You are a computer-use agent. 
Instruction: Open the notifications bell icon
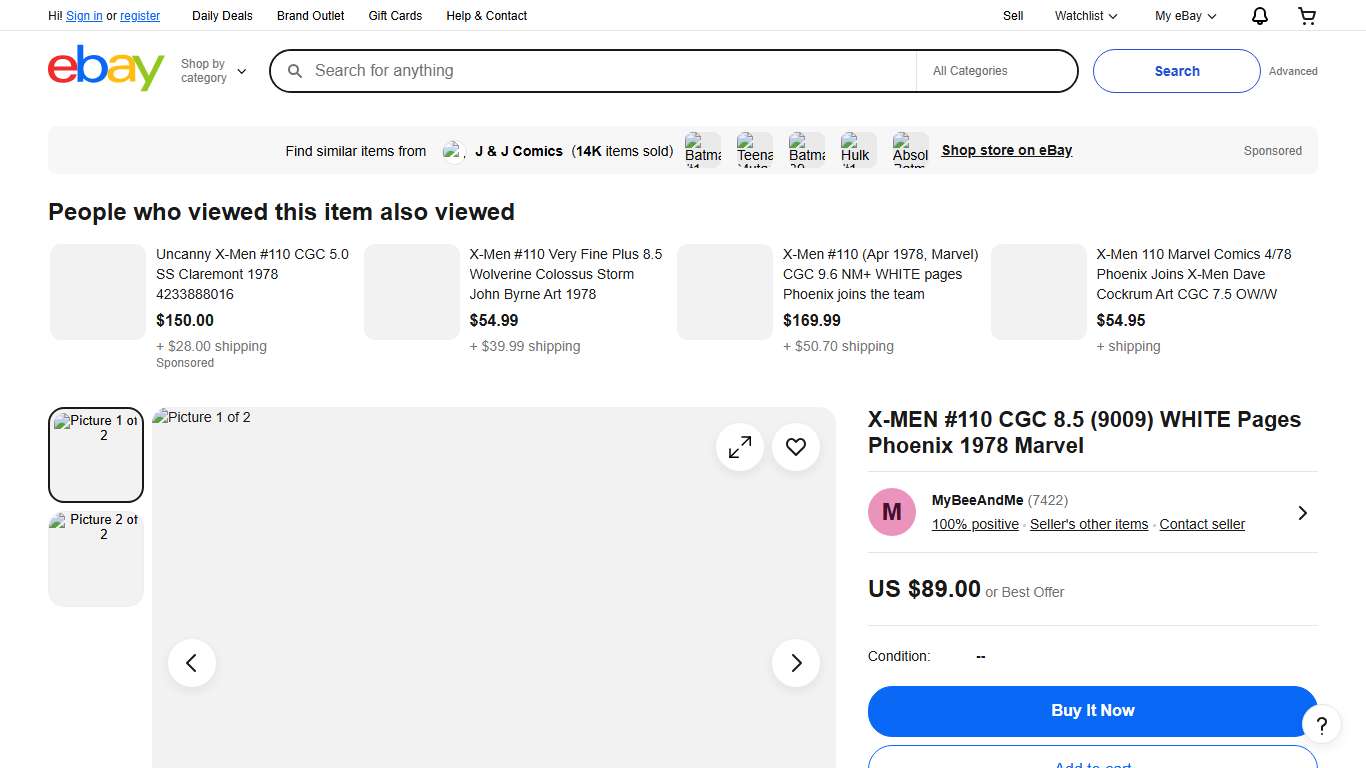tap(1260, 16)
